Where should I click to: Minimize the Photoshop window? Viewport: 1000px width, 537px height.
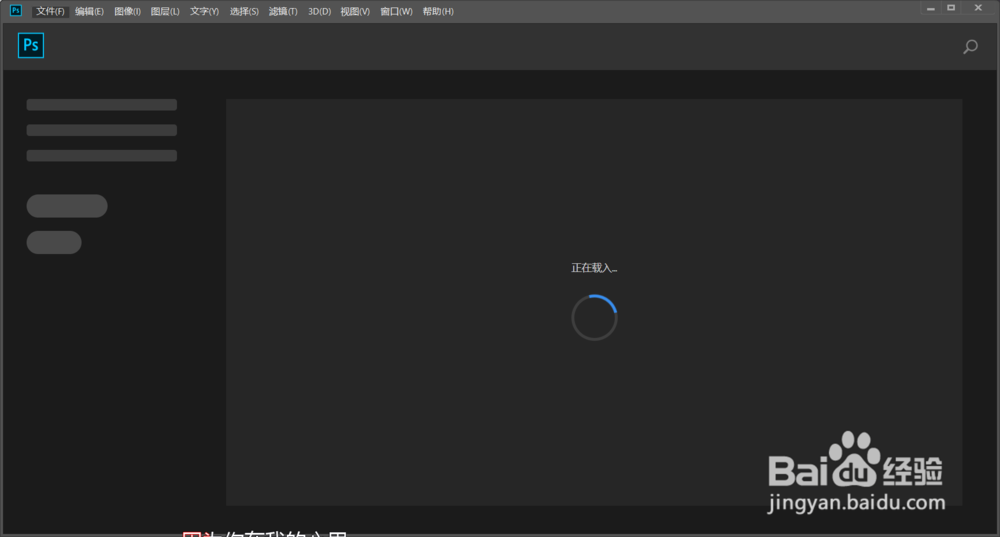pos(931,8)
